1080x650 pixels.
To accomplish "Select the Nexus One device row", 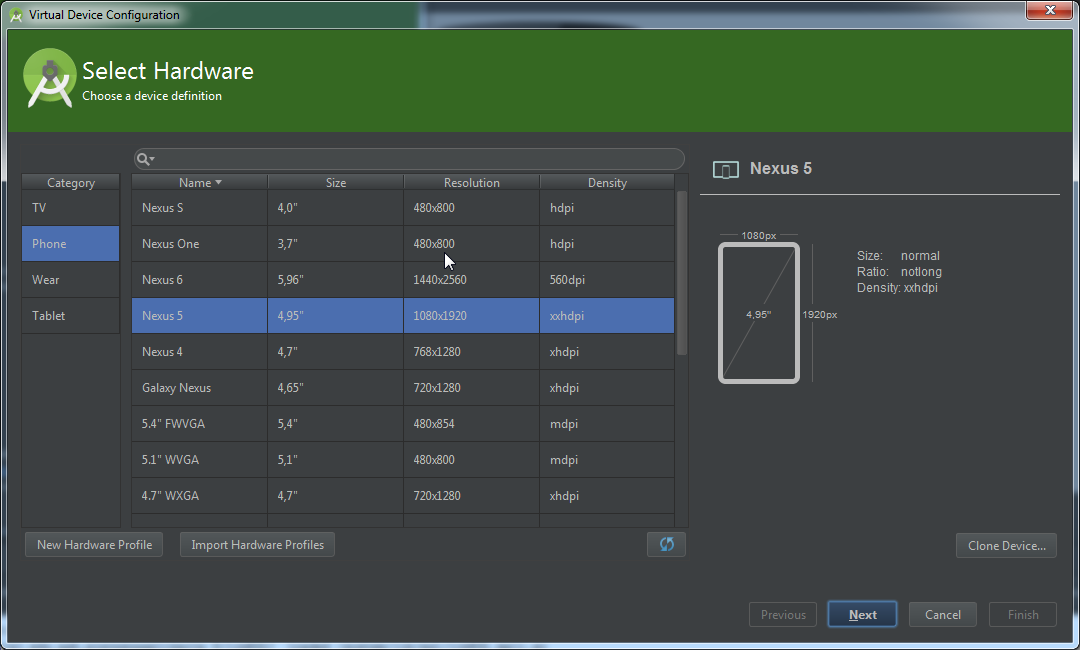I will (x=403, y=244).
